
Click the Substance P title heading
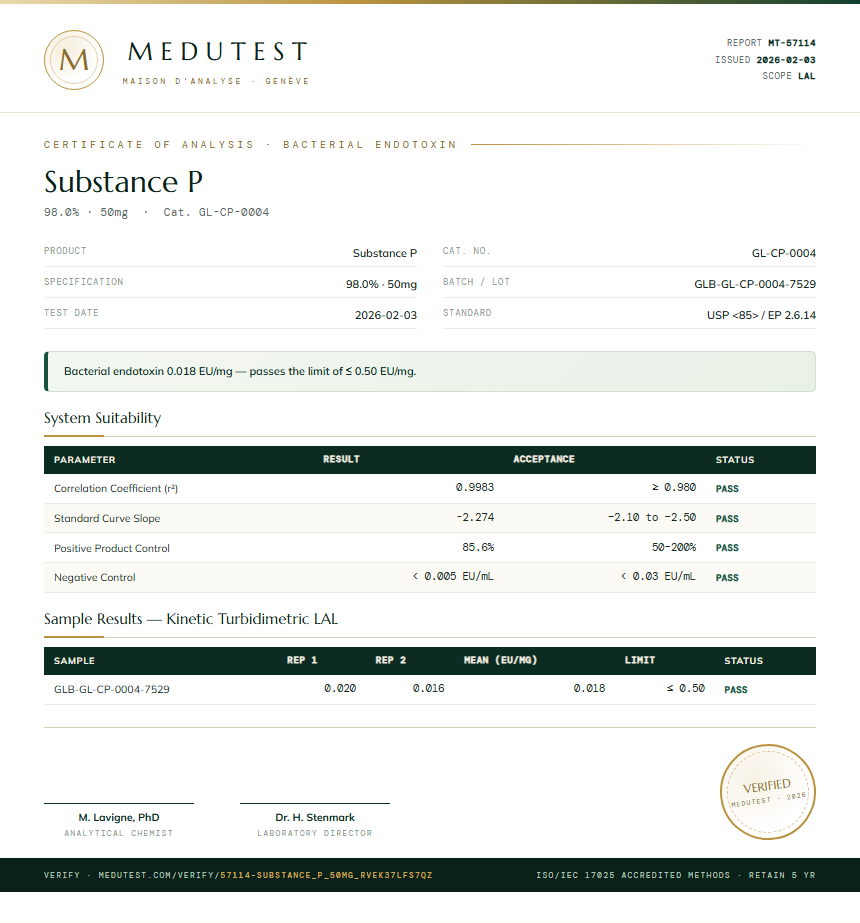(x=124, y=182)
